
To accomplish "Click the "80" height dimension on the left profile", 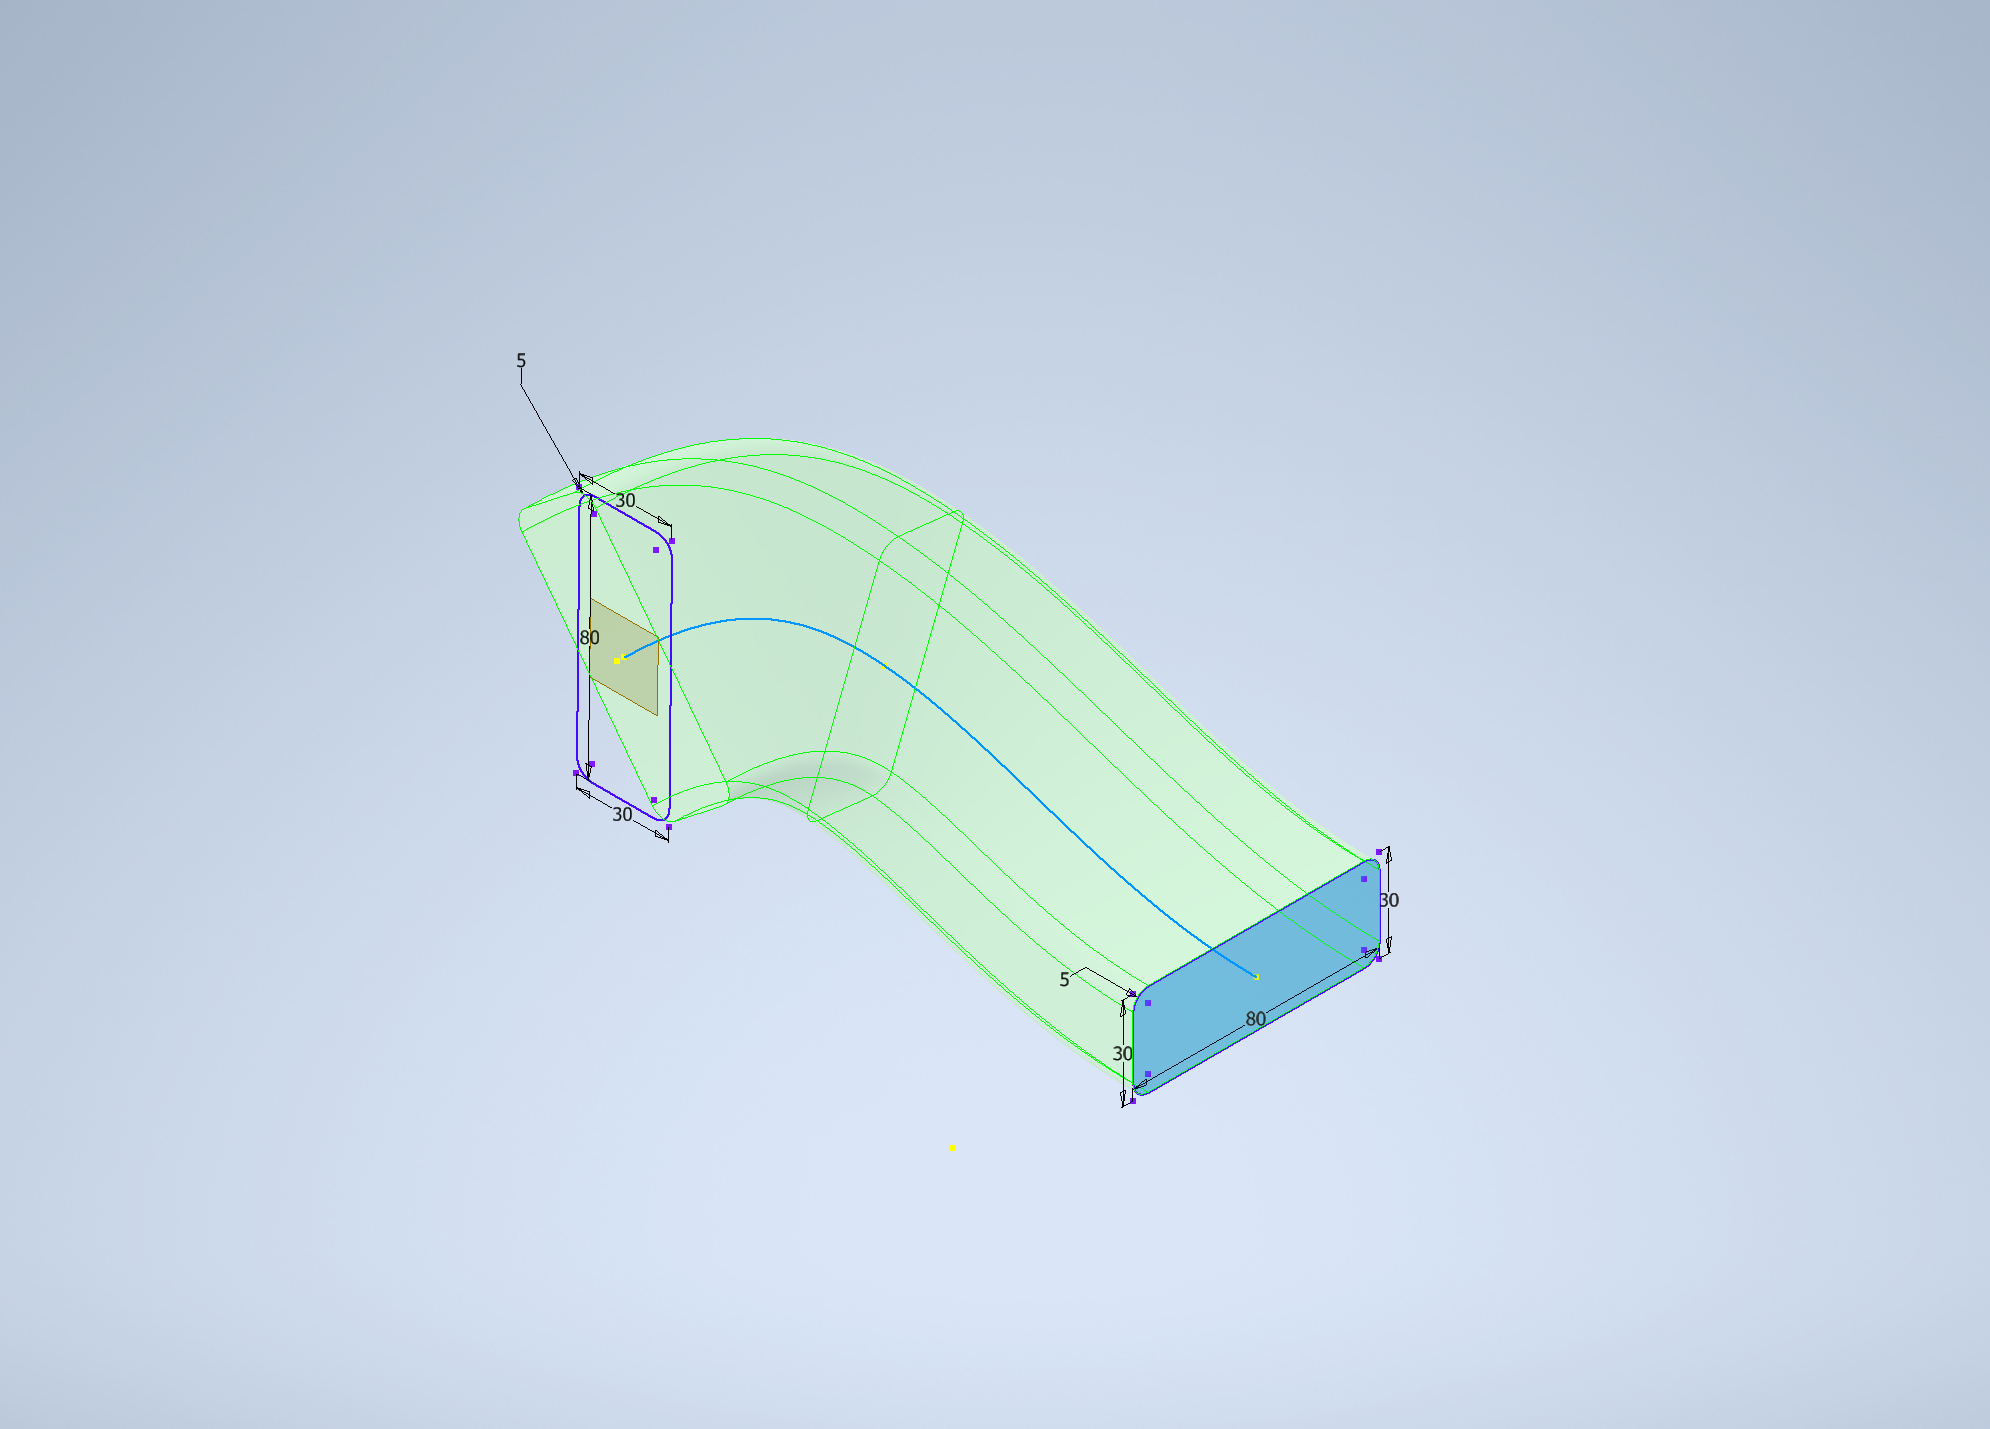I will click(x=588, y=637).
